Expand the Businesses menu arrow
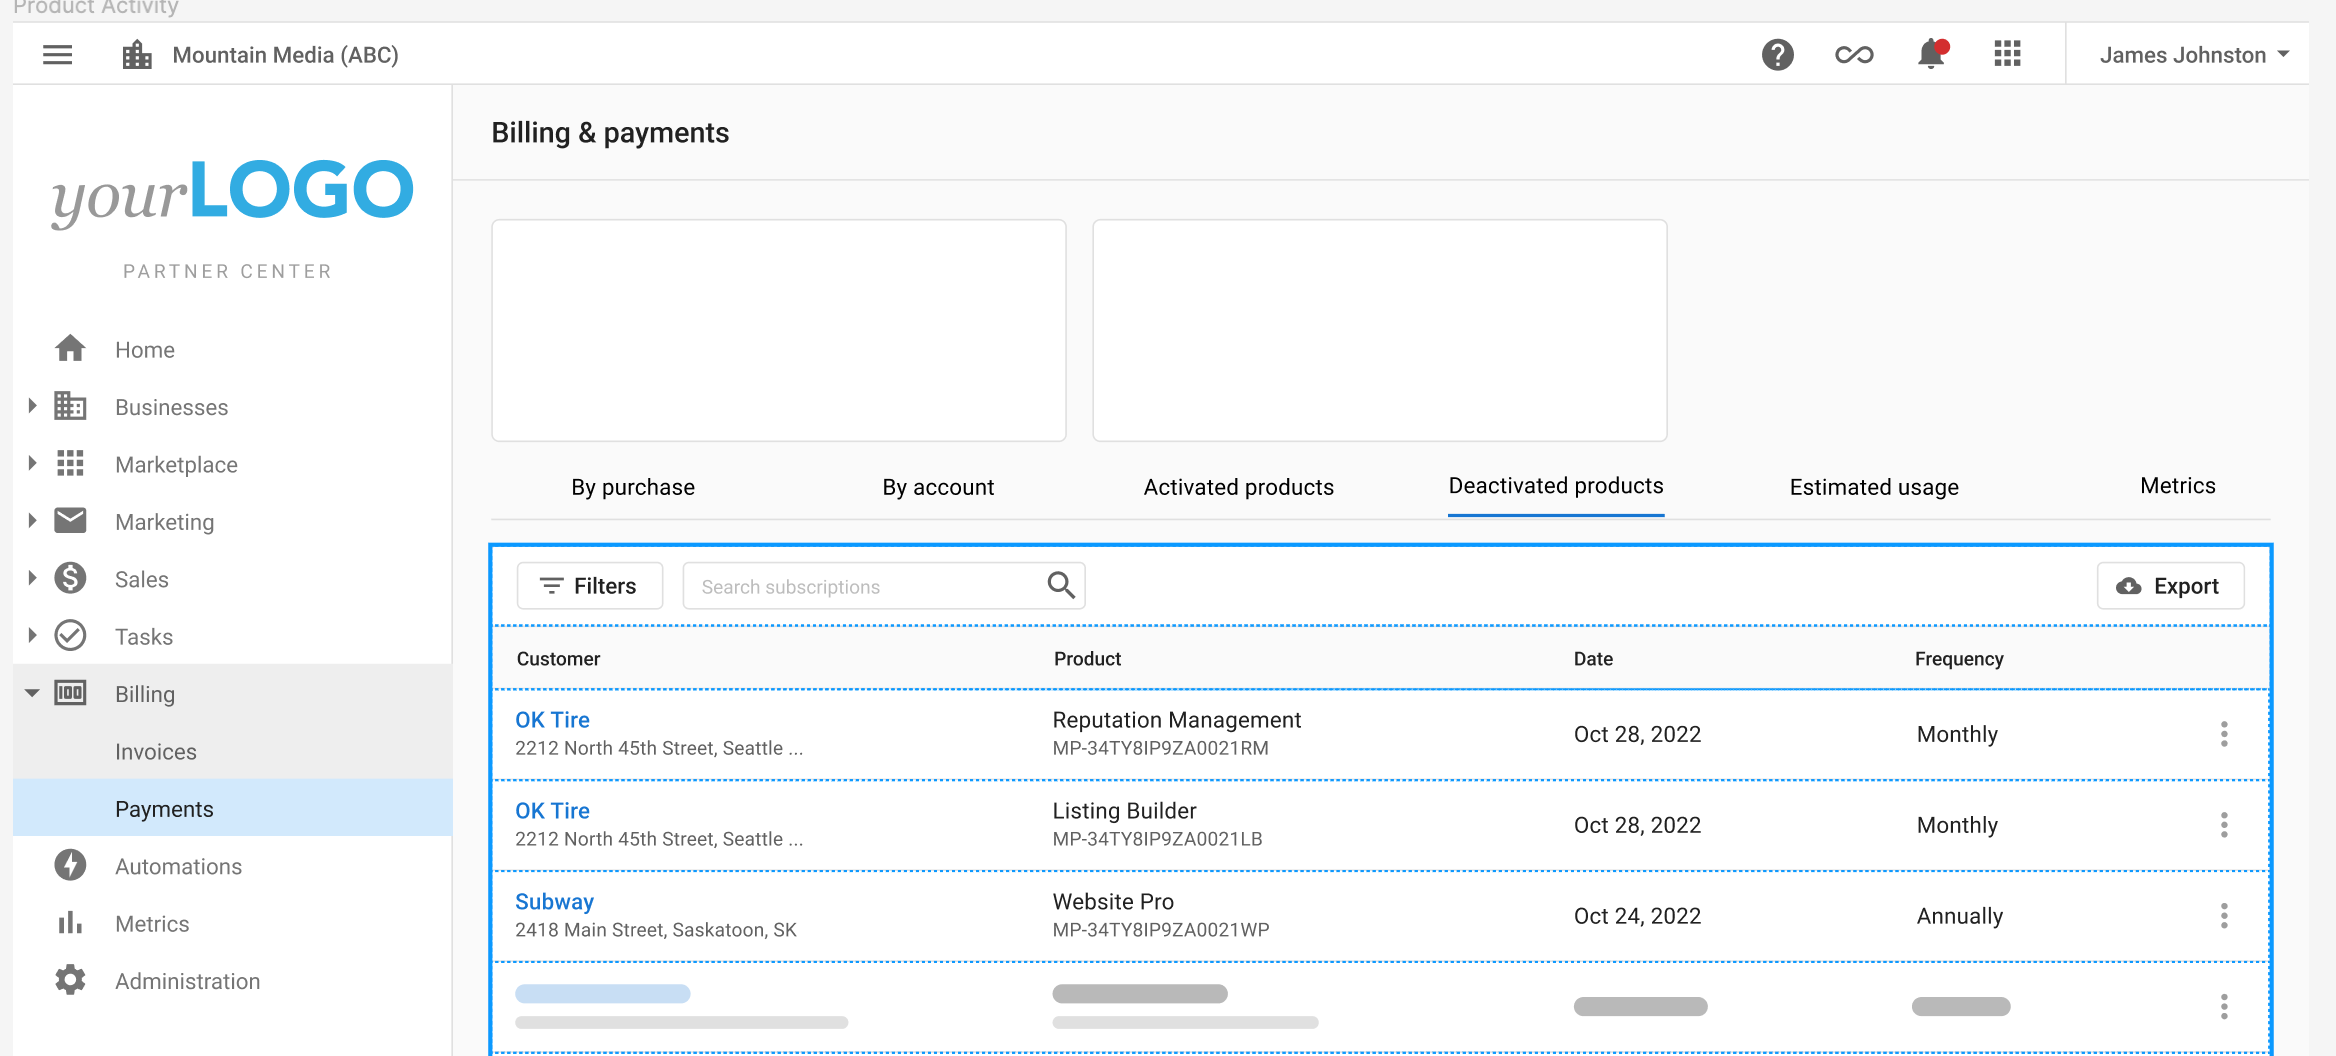Screen dimensions: 2336x1056 pos(32,406)
